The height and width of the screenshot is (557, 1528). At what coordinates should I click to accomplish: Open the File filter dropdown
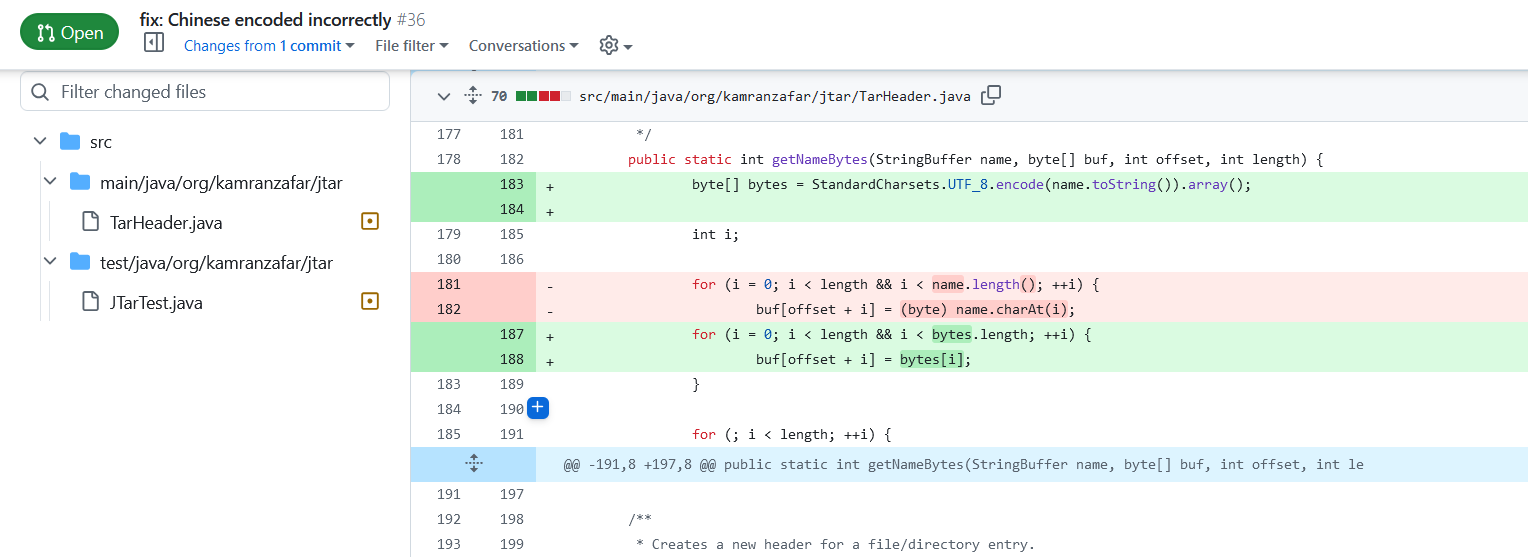pyautogui.click(x=412, y=46)
